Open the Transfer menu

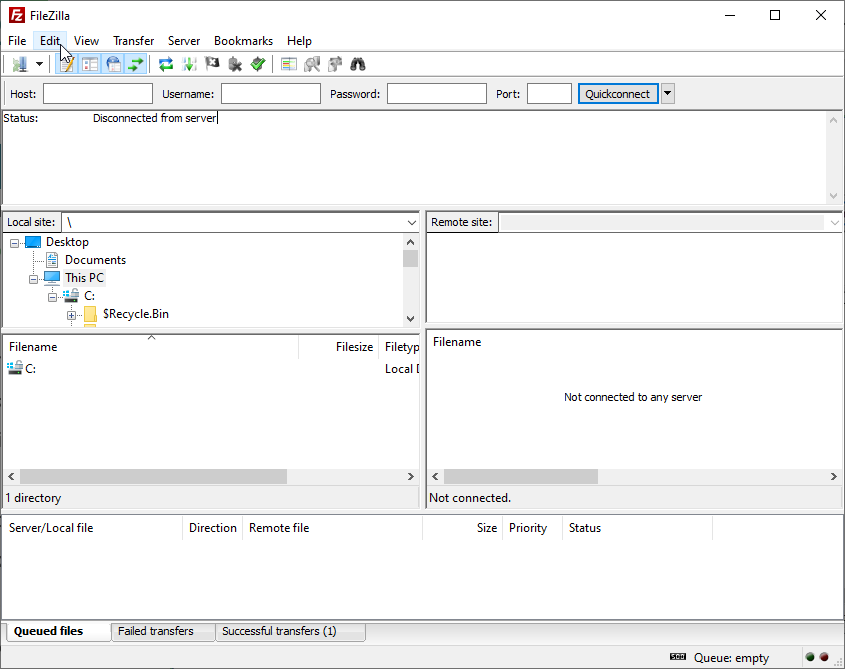(134, 41)
